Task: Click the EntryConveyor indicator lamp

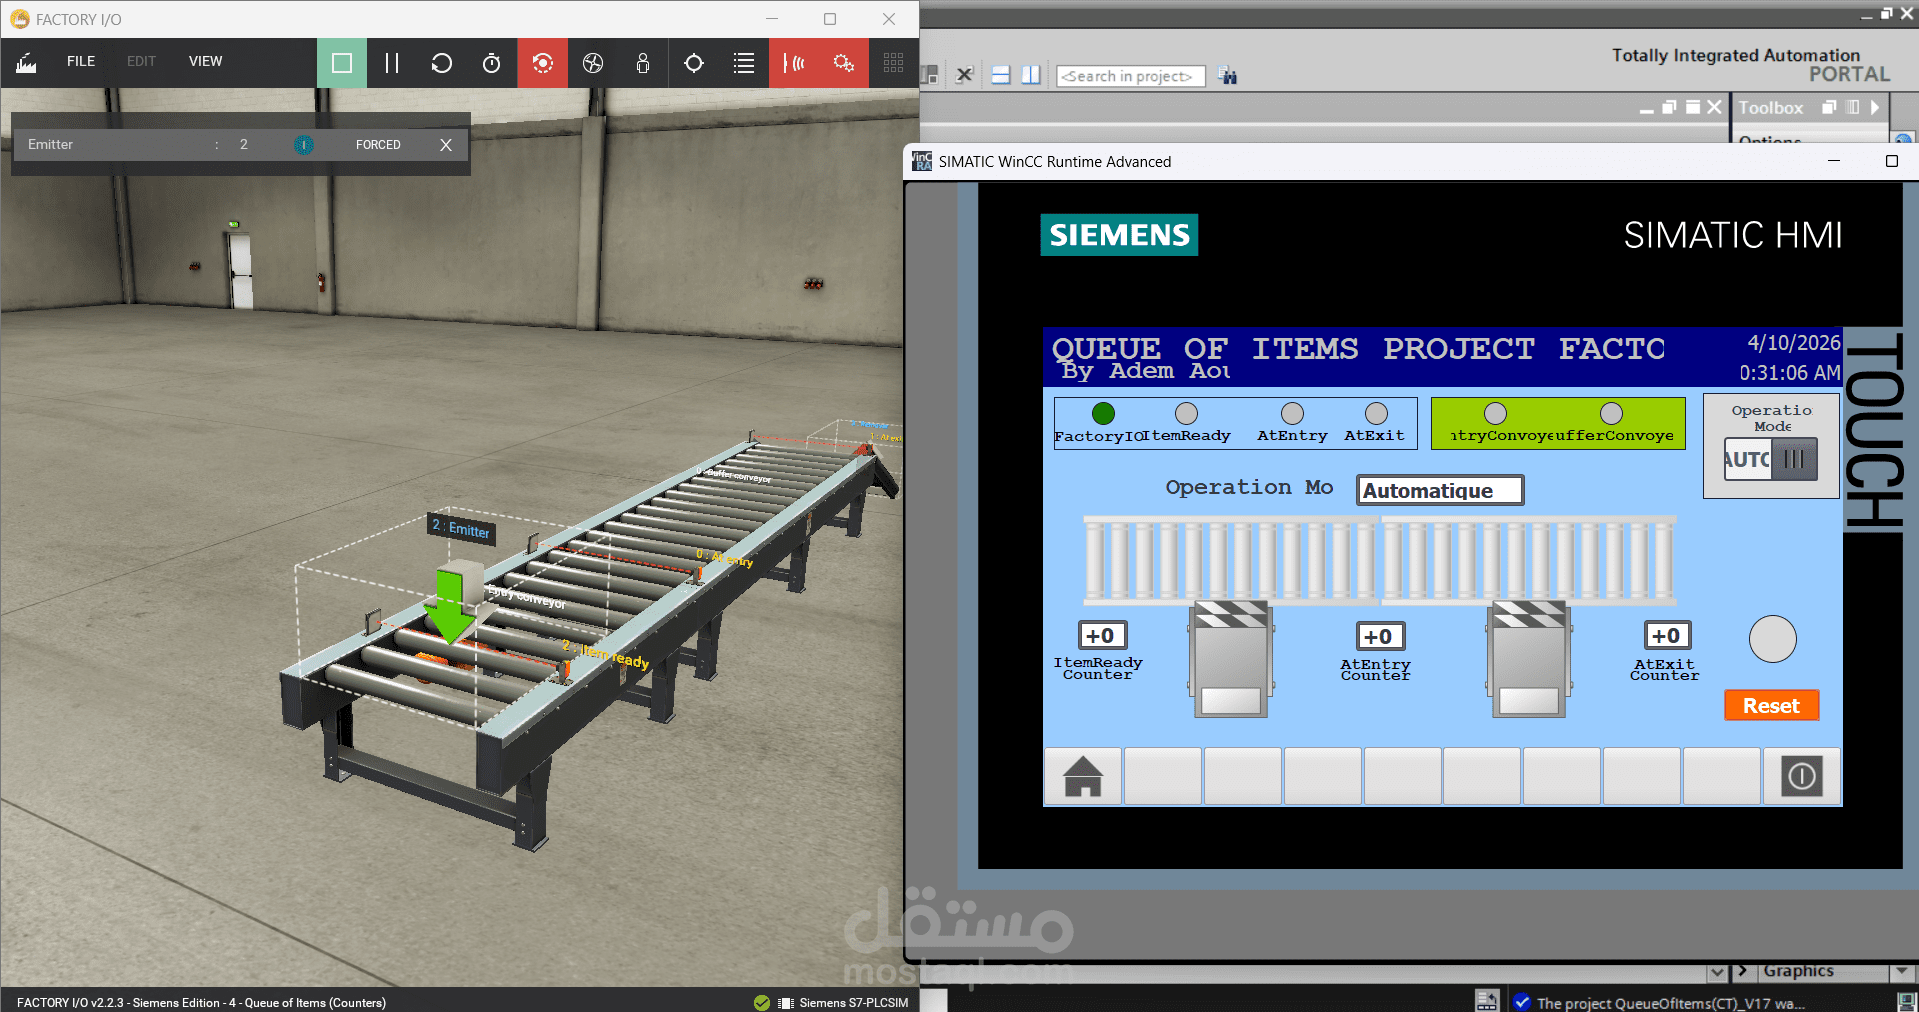Action: [1495, 413]
